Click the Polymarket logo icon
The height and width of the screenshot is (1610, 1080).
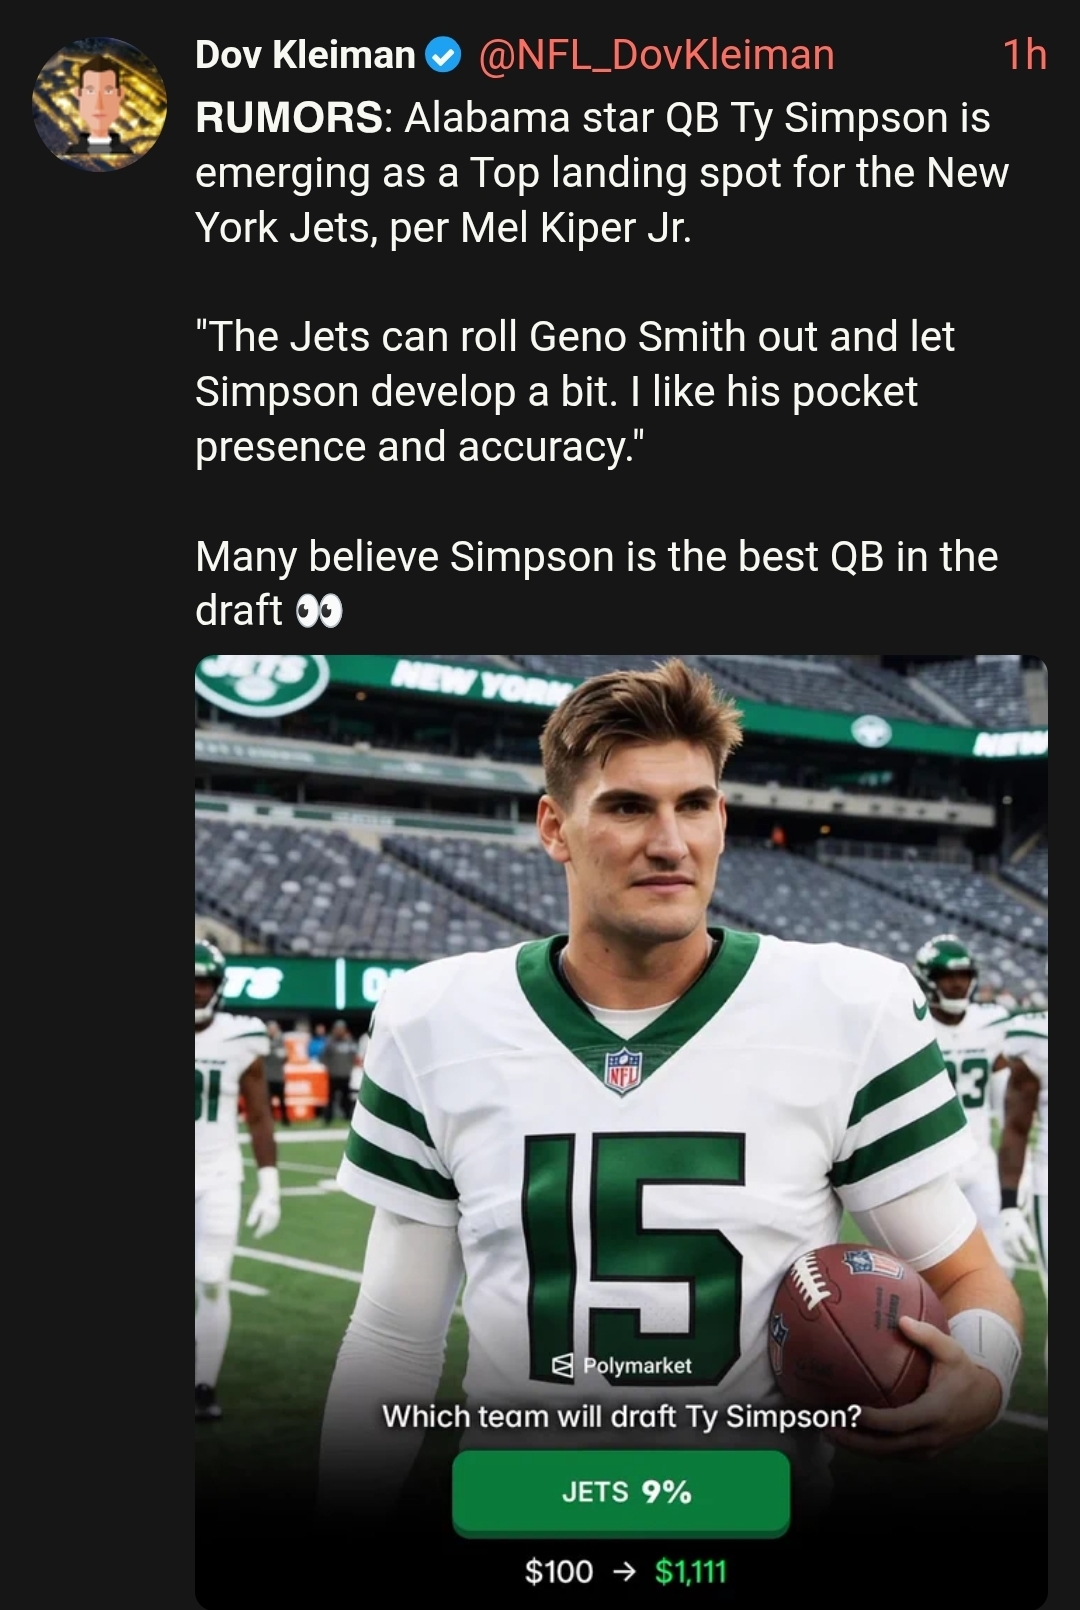[x=563, y=1366]
